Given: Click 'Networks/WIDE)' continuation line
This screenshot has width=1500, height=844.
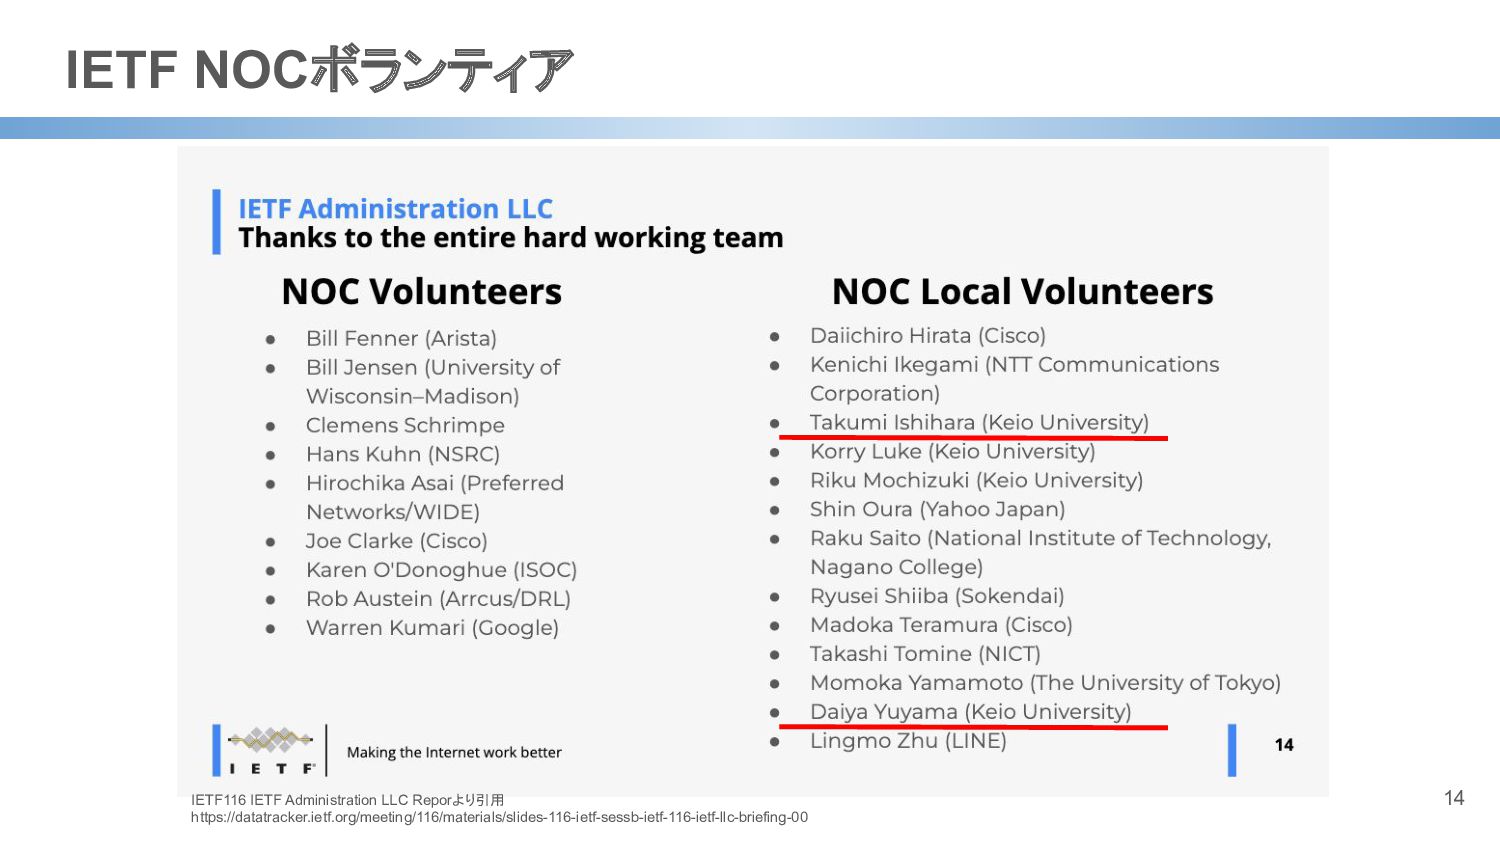Looking at the screenshot, I should (393, 513).
